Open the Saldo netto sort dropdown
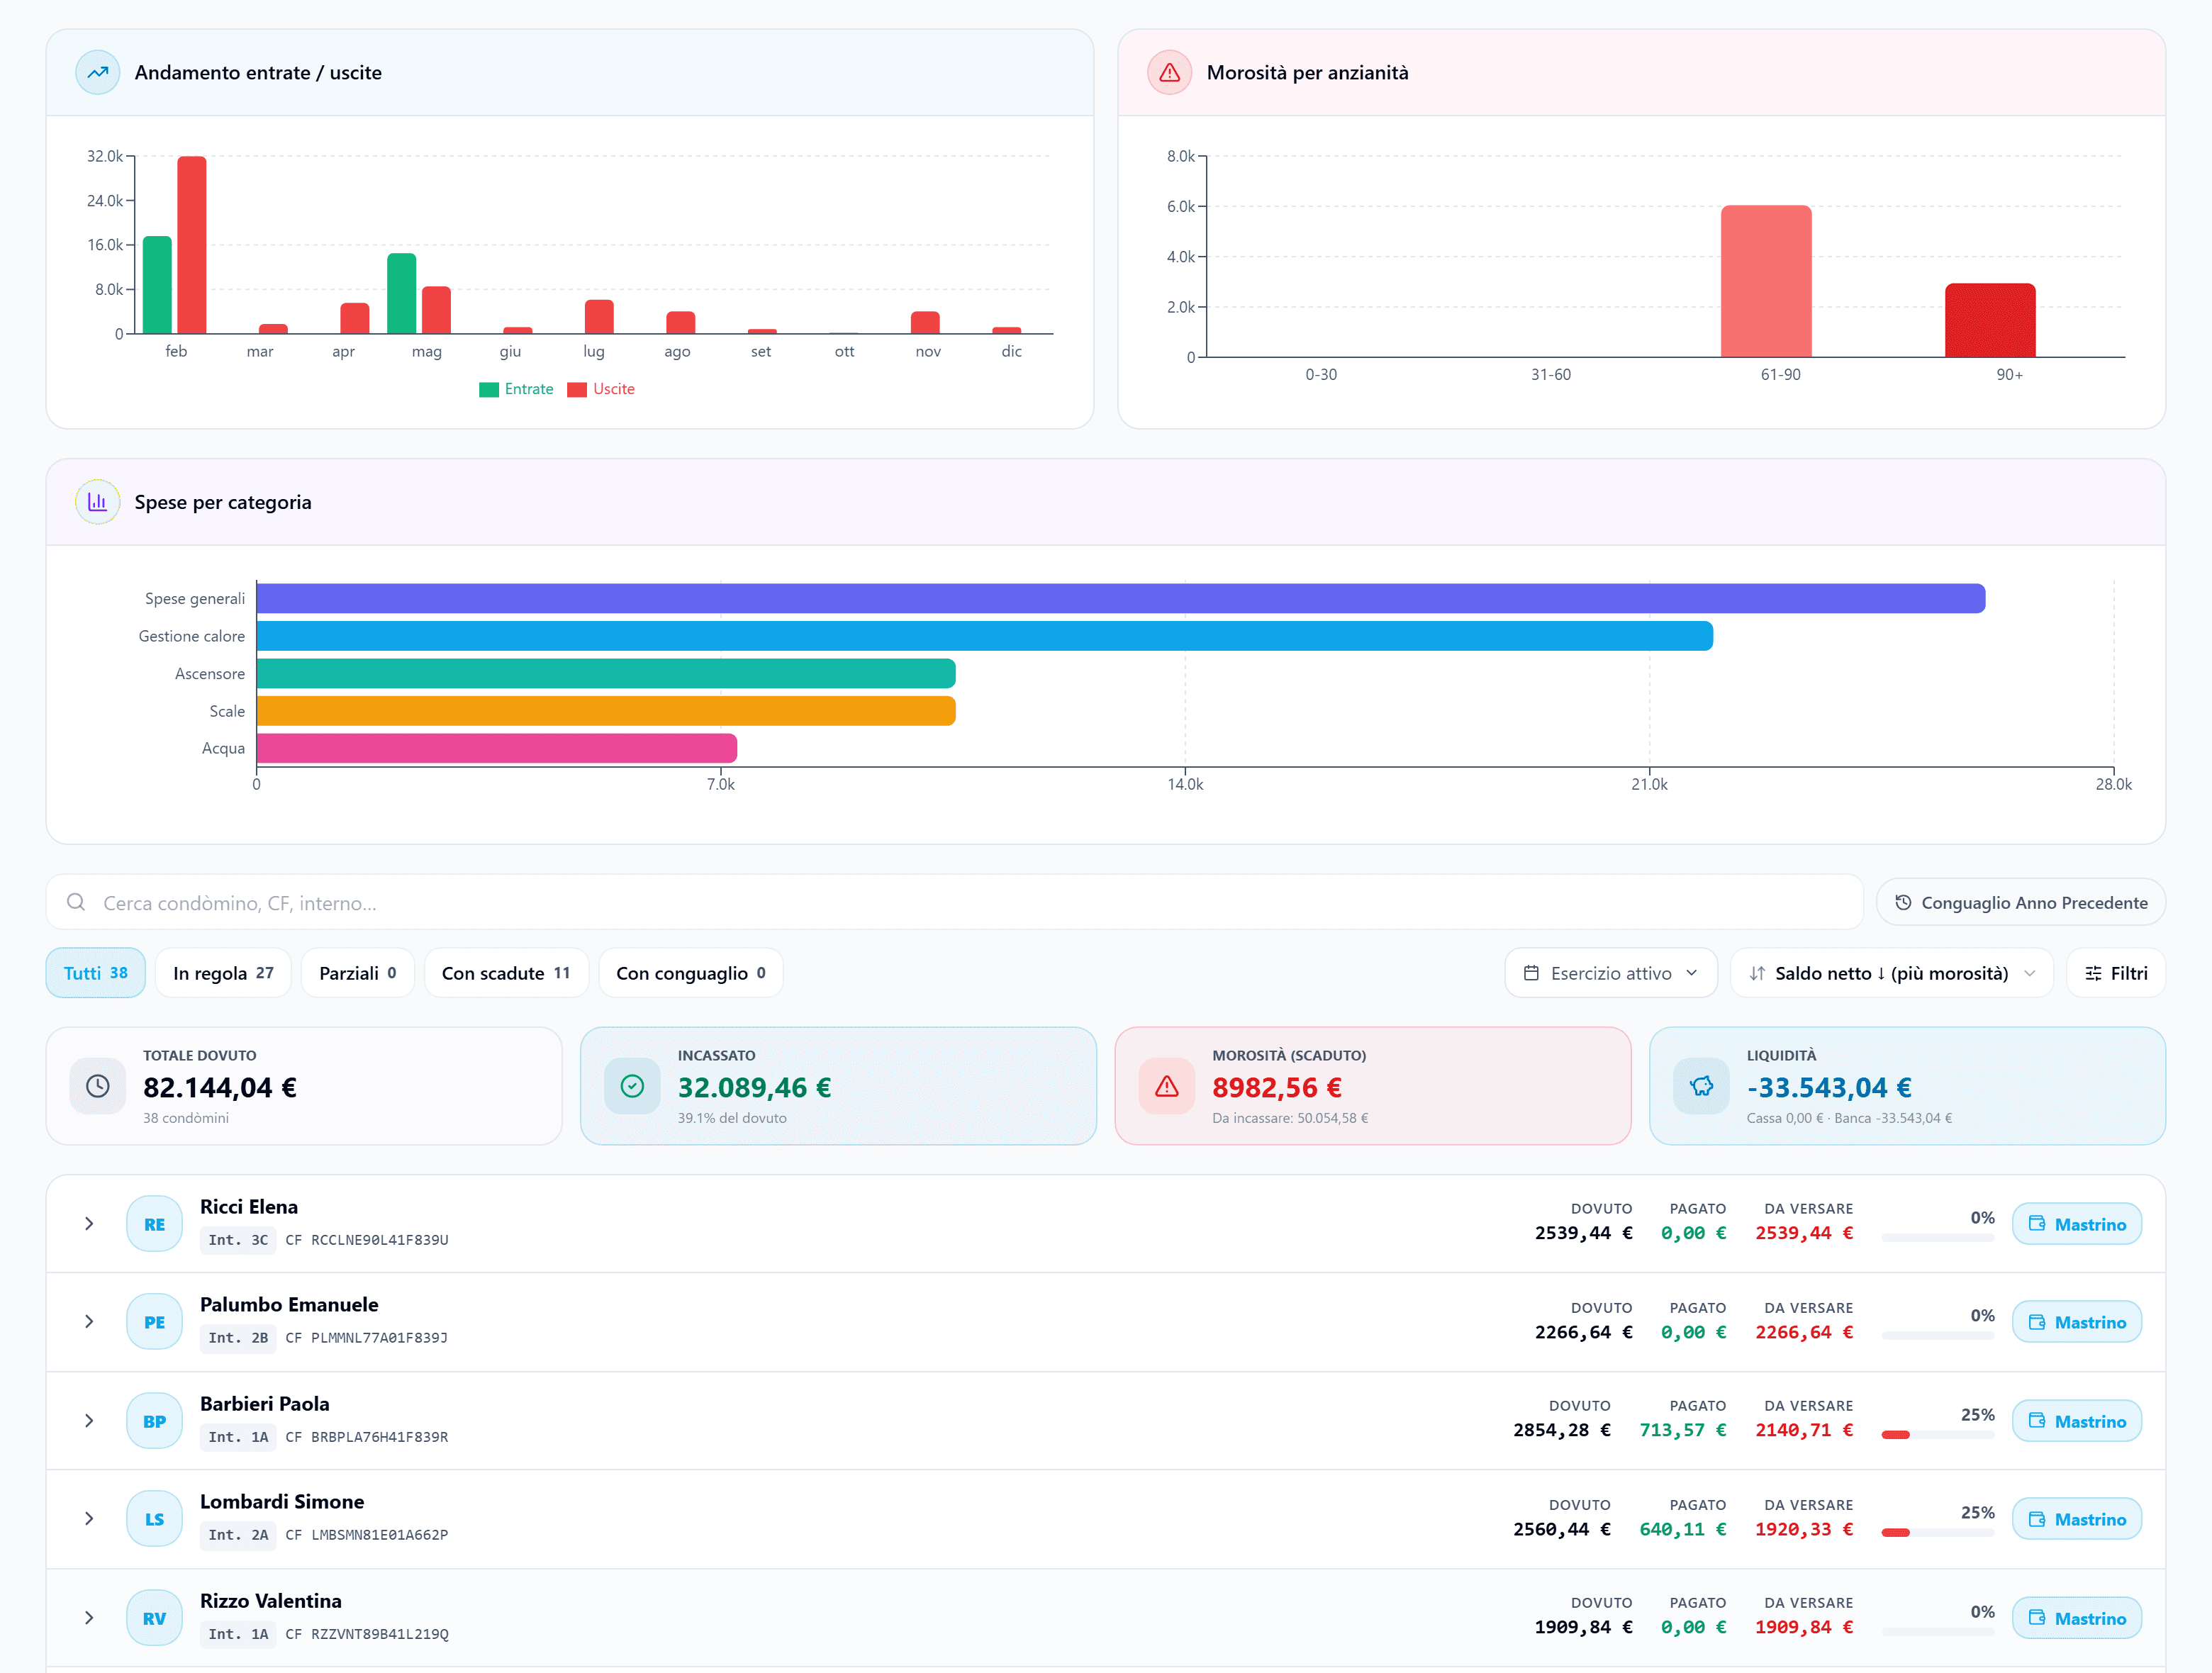 [x=1891, y=973]
